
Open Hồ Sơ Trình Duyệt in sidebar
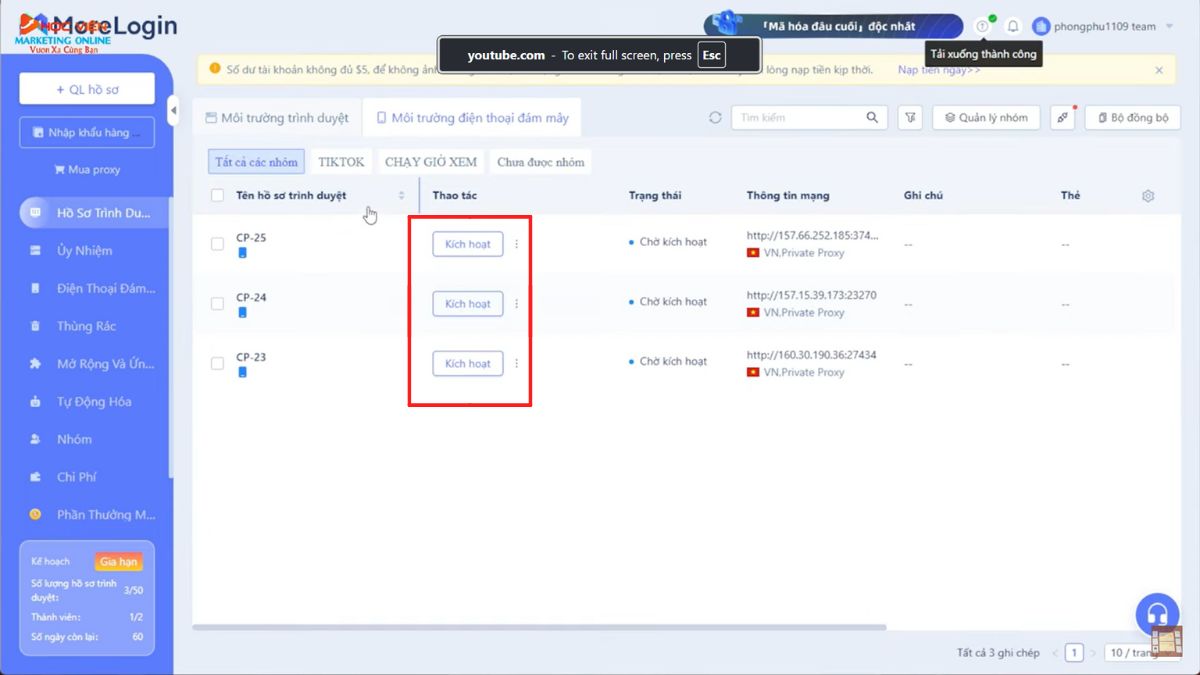click(94, 213)
